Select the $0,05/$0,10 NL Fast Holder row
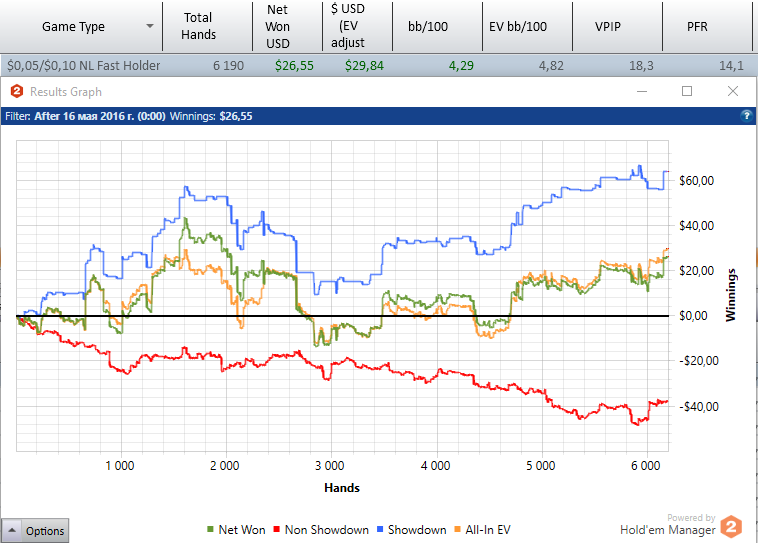 [379, 65]
